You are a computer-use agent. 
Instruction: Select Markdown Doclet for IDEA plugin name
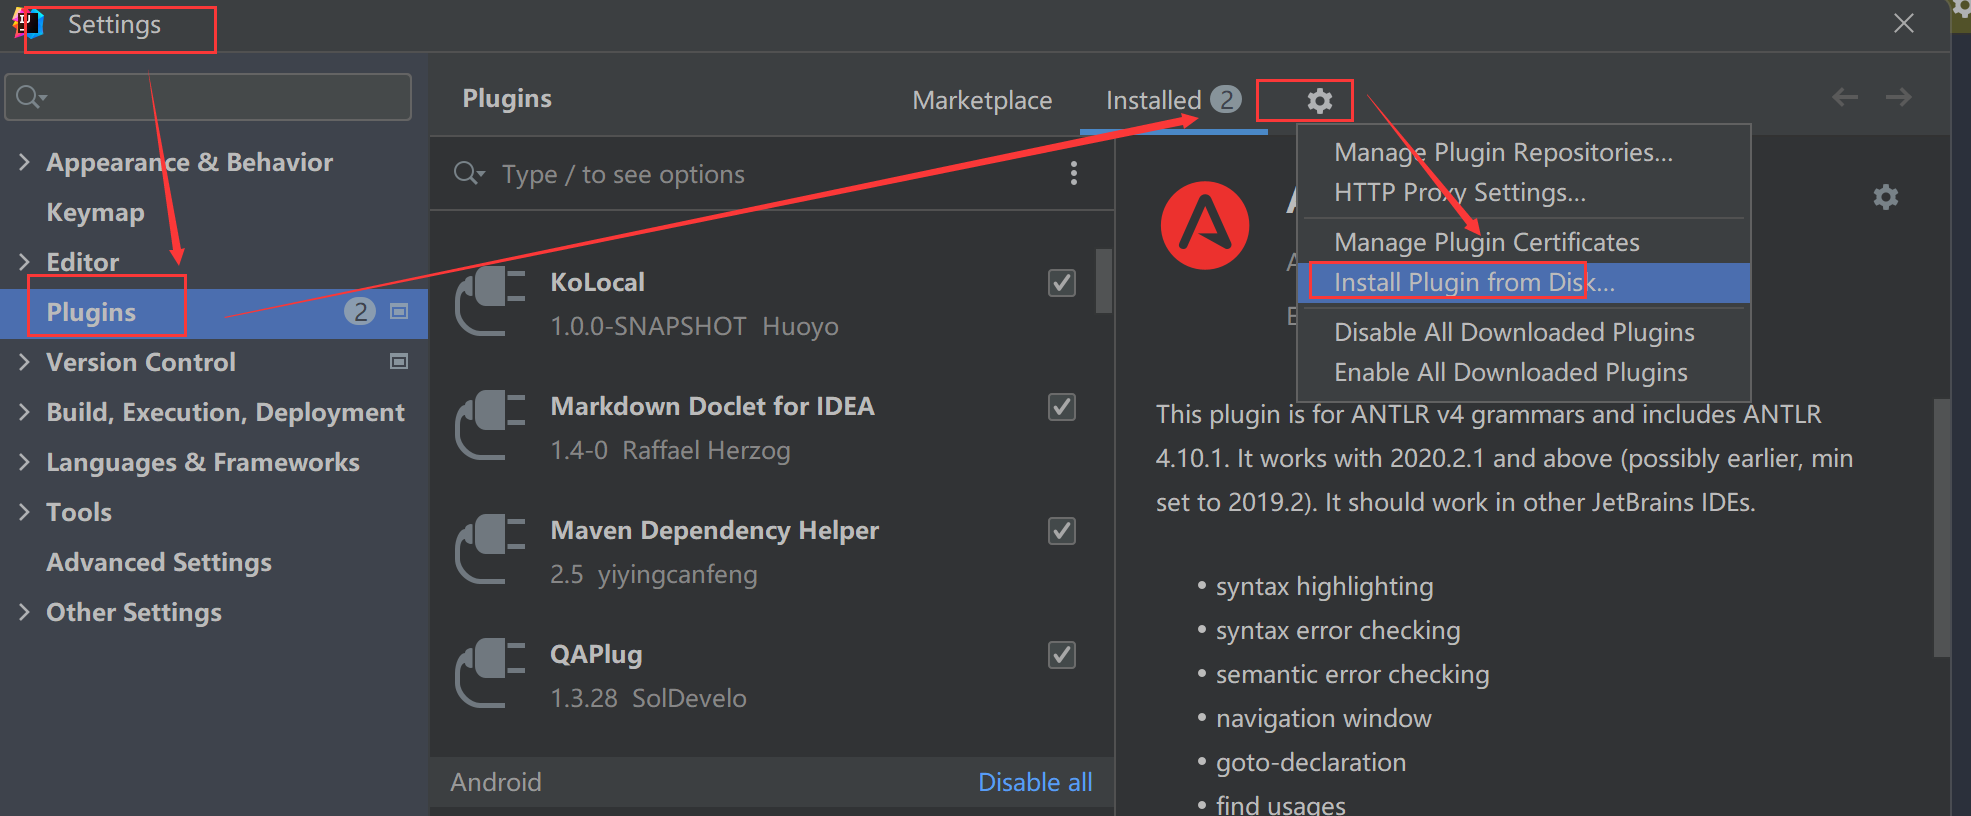point(712,407)
